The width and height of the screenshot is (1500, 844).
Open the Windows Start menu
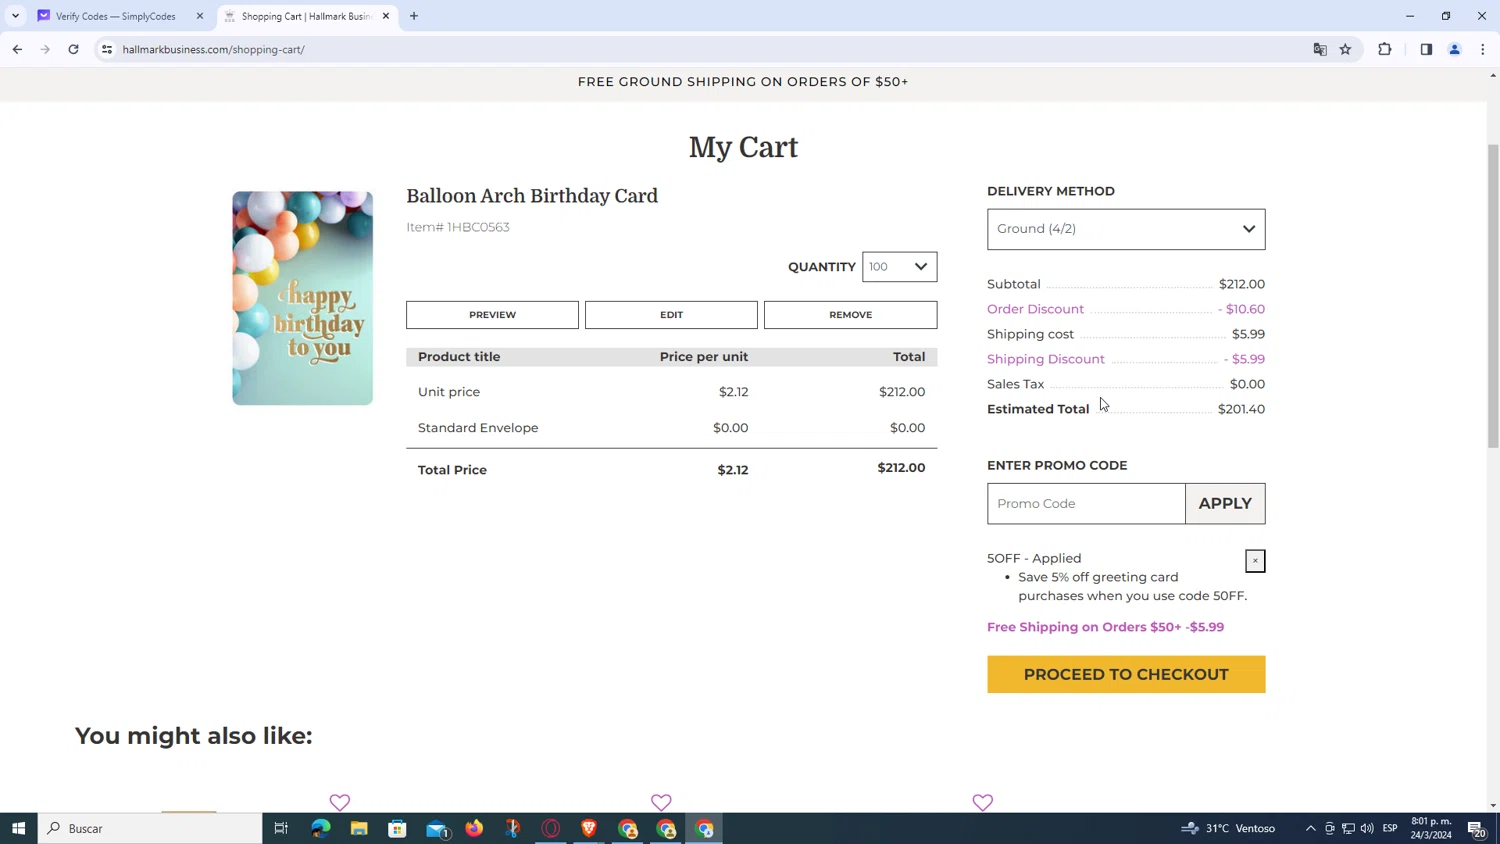18,828
